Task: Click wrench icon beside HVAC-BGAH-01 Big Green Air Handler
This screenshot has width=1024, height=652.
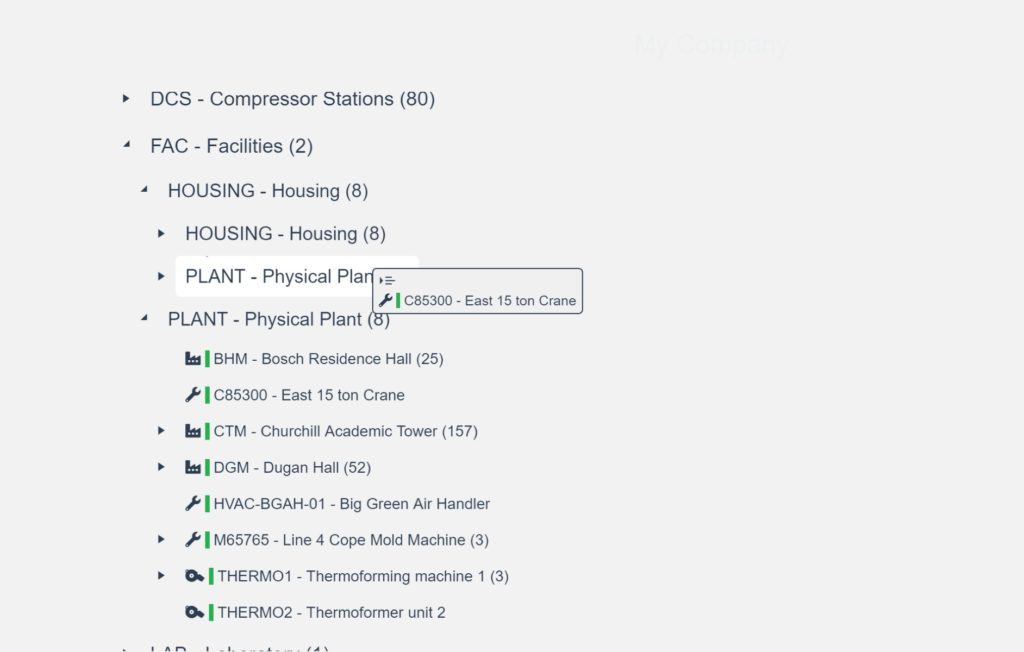Action: 193,504
